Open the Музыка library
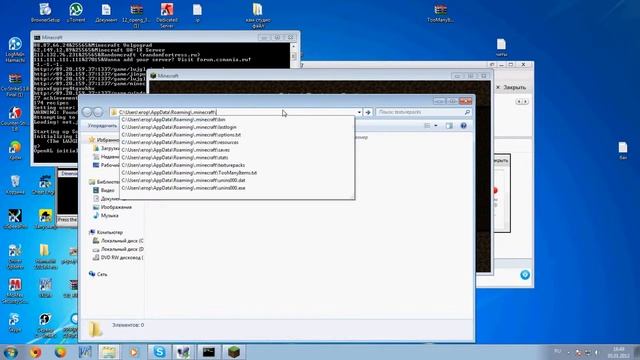The image size is (640, 360). tap(106, 216)
